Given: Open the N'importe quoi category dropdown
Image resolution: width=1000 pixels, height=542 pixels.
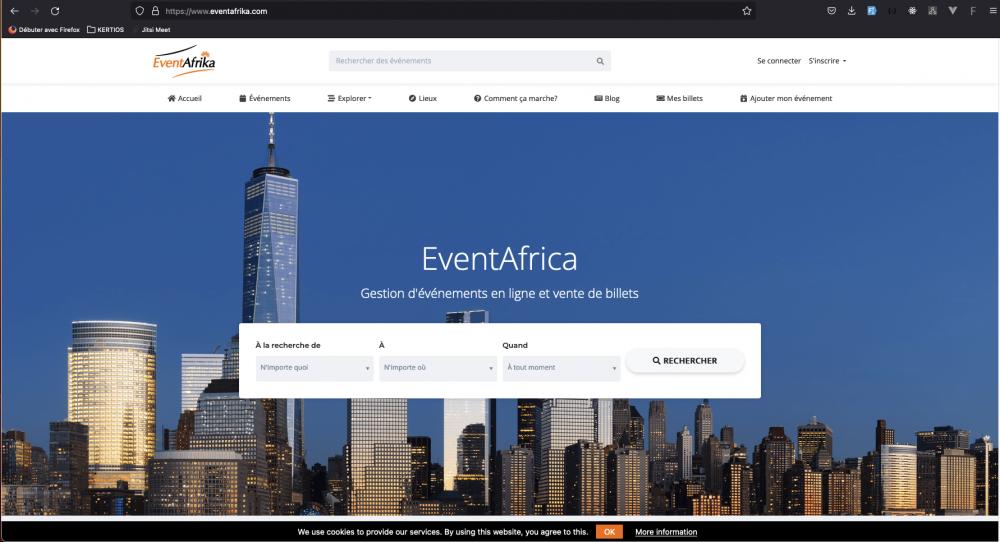Looking at the screenshot, I should click(x=314, y=368).
